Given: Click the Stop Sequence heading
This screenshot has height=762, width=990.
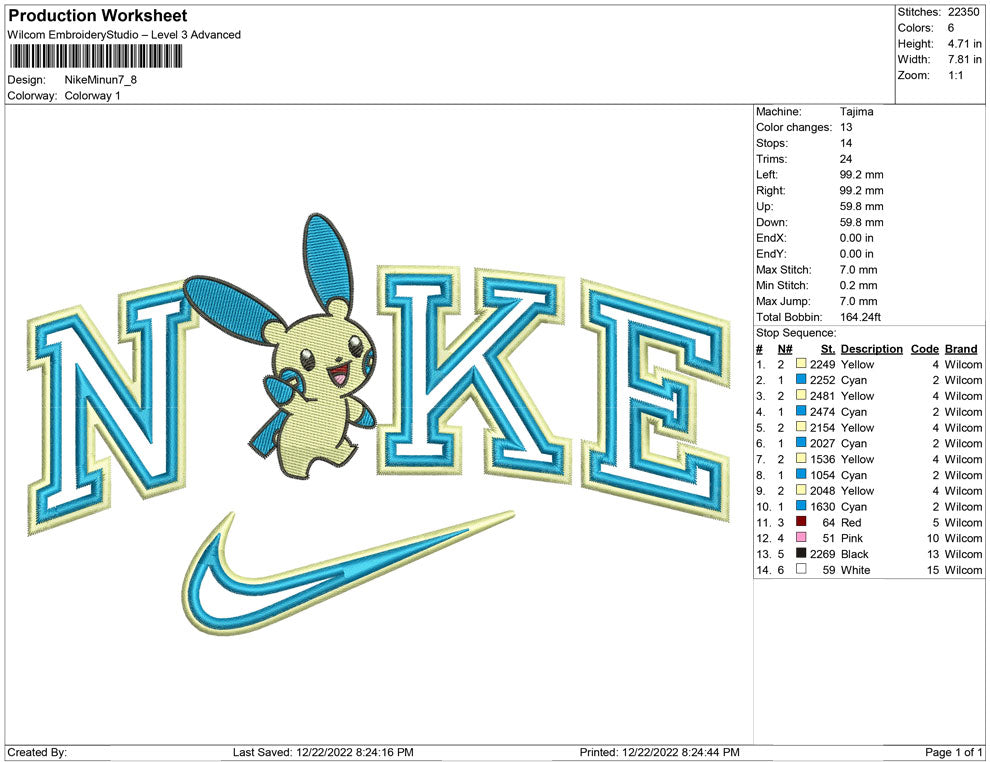Looking at the screenshot, I should (x=796, y=333).
